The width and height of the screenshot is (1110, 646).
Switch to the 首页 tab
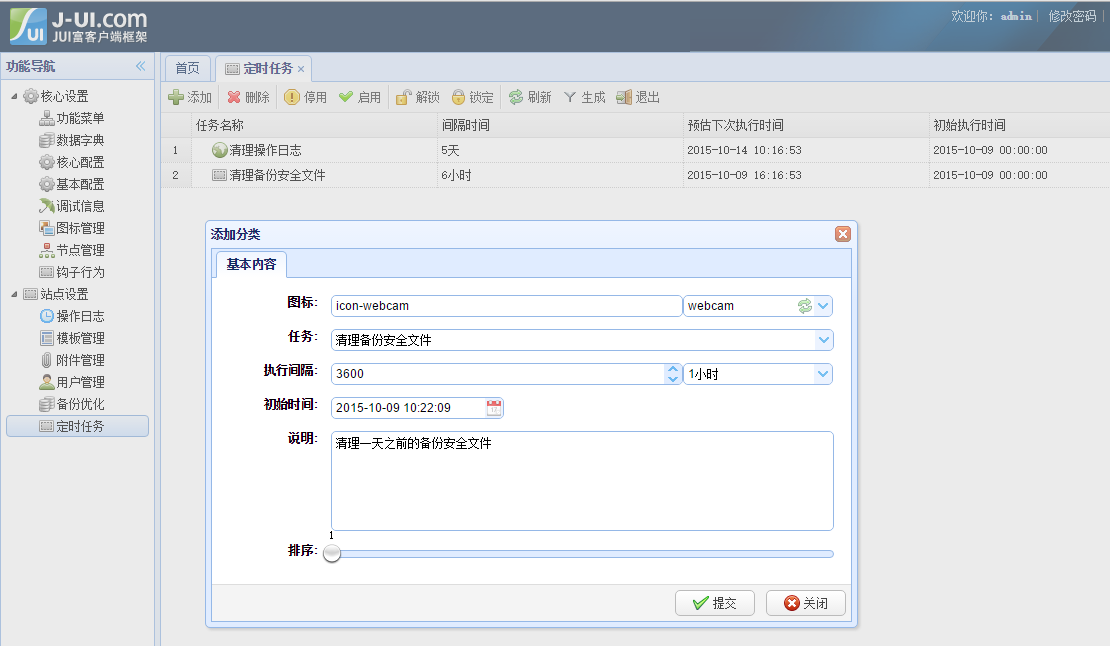tap(187, 68)
